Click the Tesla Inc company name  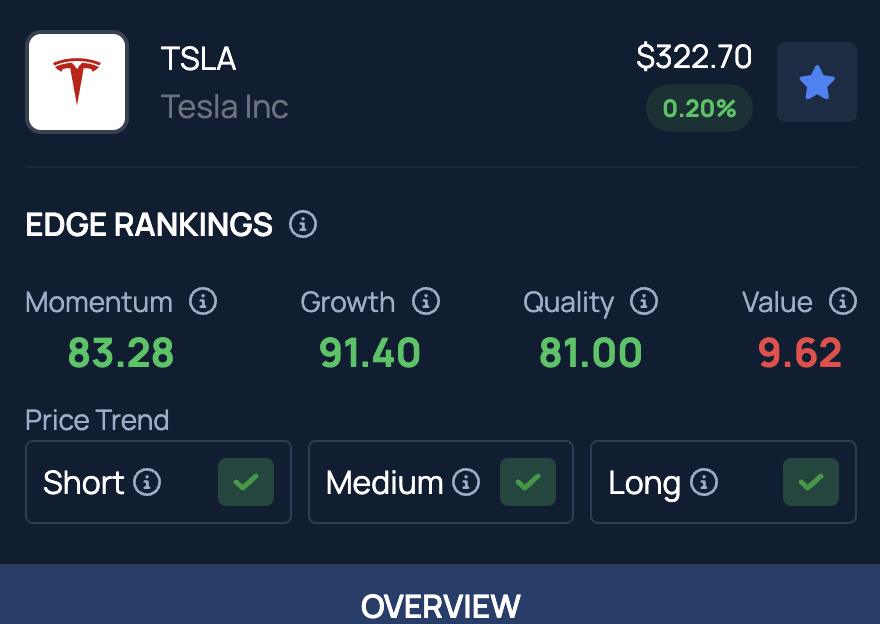click(224, 107)
